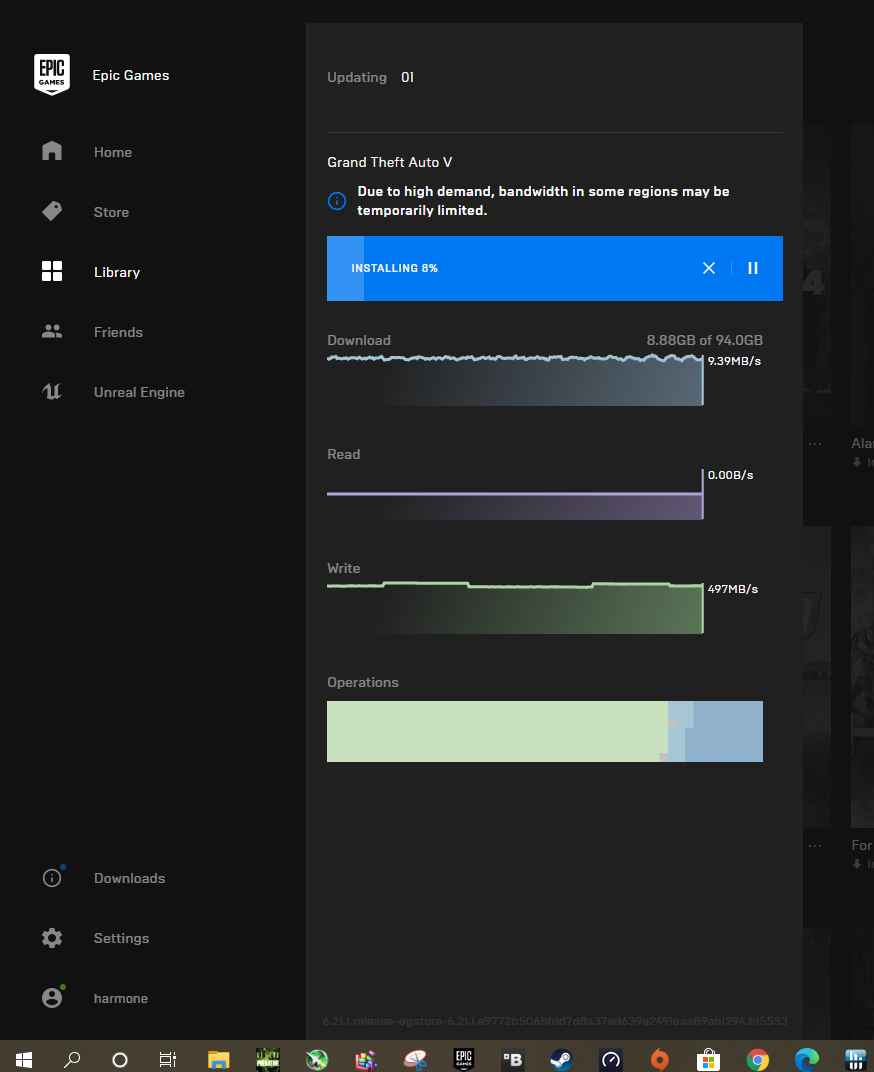Open File Explorer from the taskbar
874x1072 pixels.
point(219,1060)
